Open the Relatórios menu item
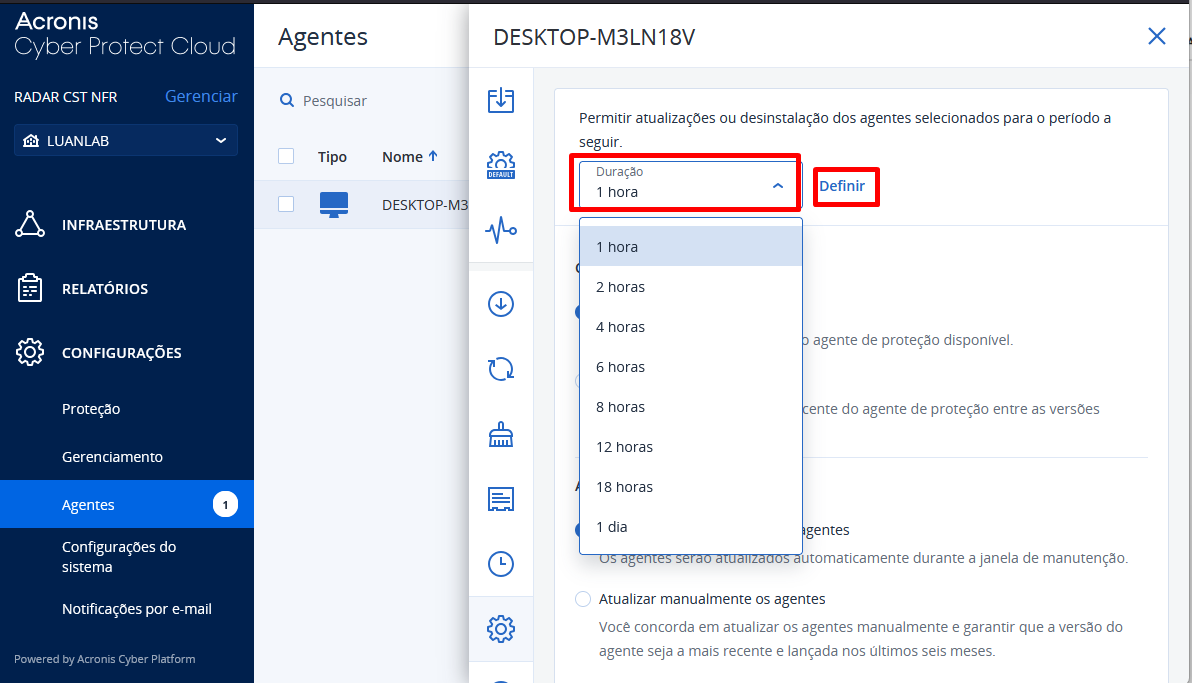Viewport: 1192px width, 683px height. pyautogui.click(x=105, y=289)
